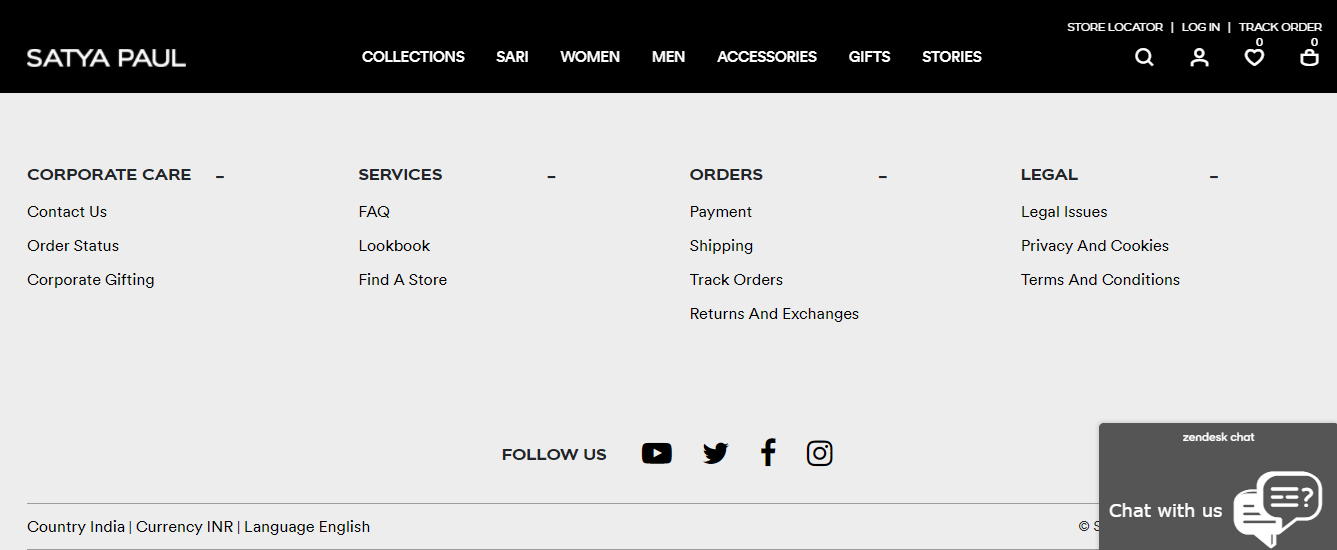Screen dimensions: 1337x550
Task: Open Privacy And Cookies page
Action: point(1095,246)
